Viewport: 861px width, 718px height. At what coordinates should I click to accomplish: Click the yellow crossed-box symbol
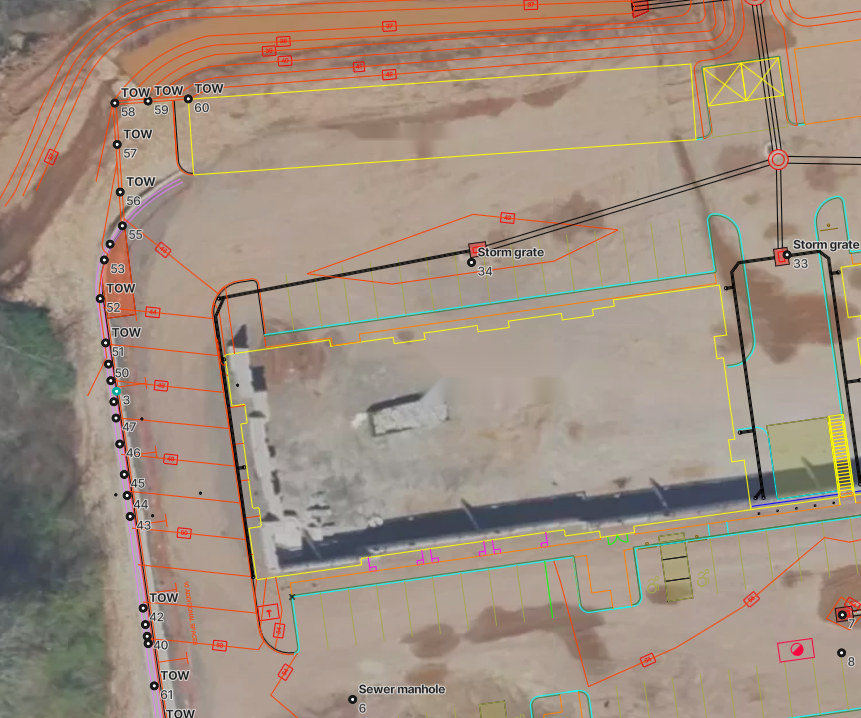(742, 82)
